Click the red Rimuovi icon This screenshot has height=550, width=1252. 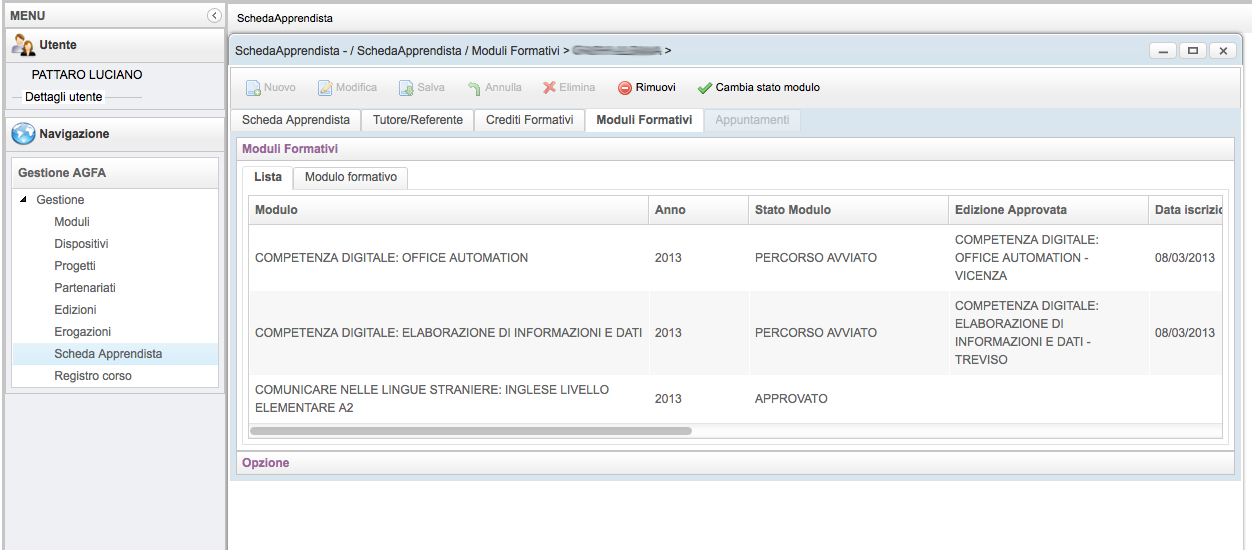(x=625, y=88)
